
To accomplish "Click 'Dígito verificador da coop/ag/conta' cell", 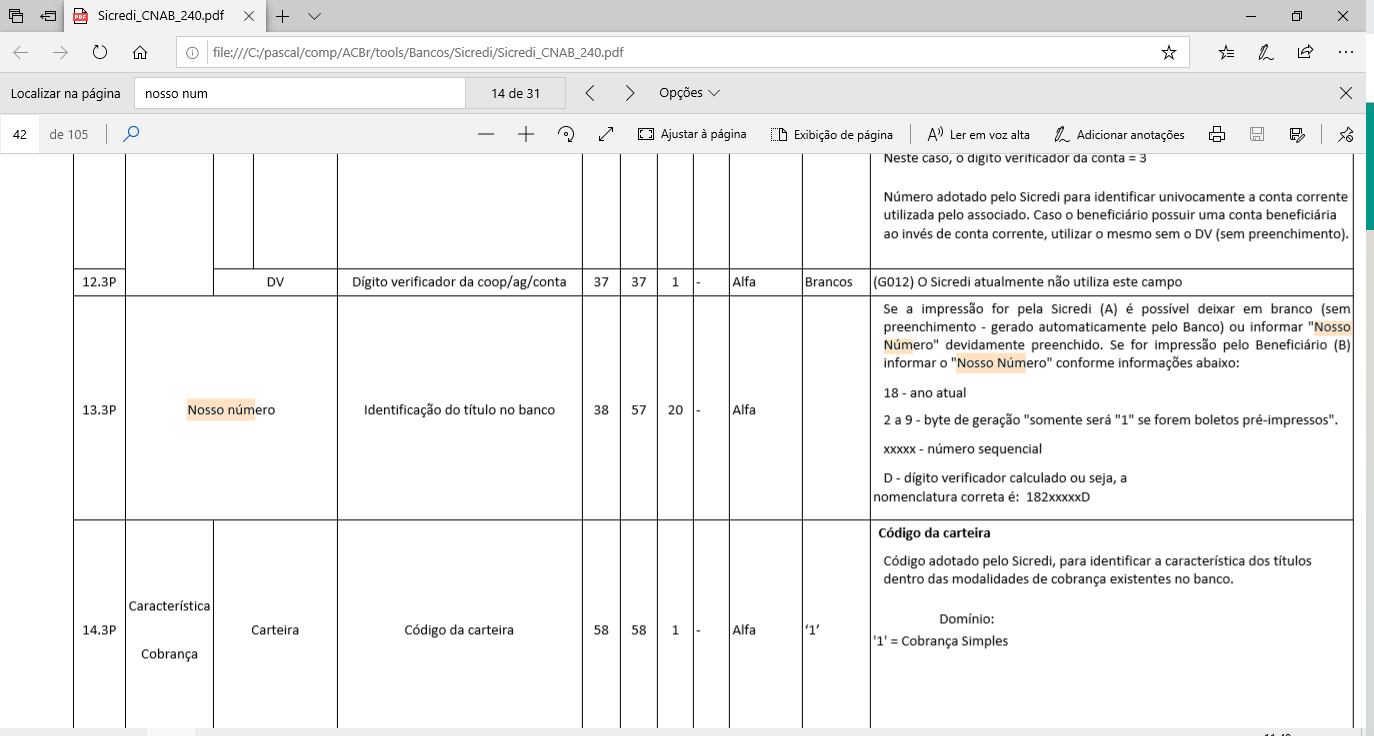I will point(460,282).
